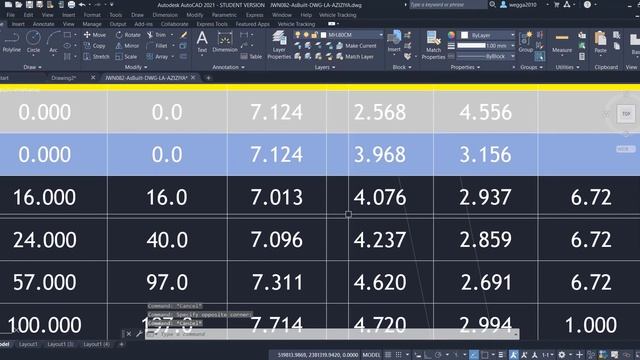Open the Dimension menu
Image resolution: width=640 pixels, height=360 pixels.
coord(165,15)
